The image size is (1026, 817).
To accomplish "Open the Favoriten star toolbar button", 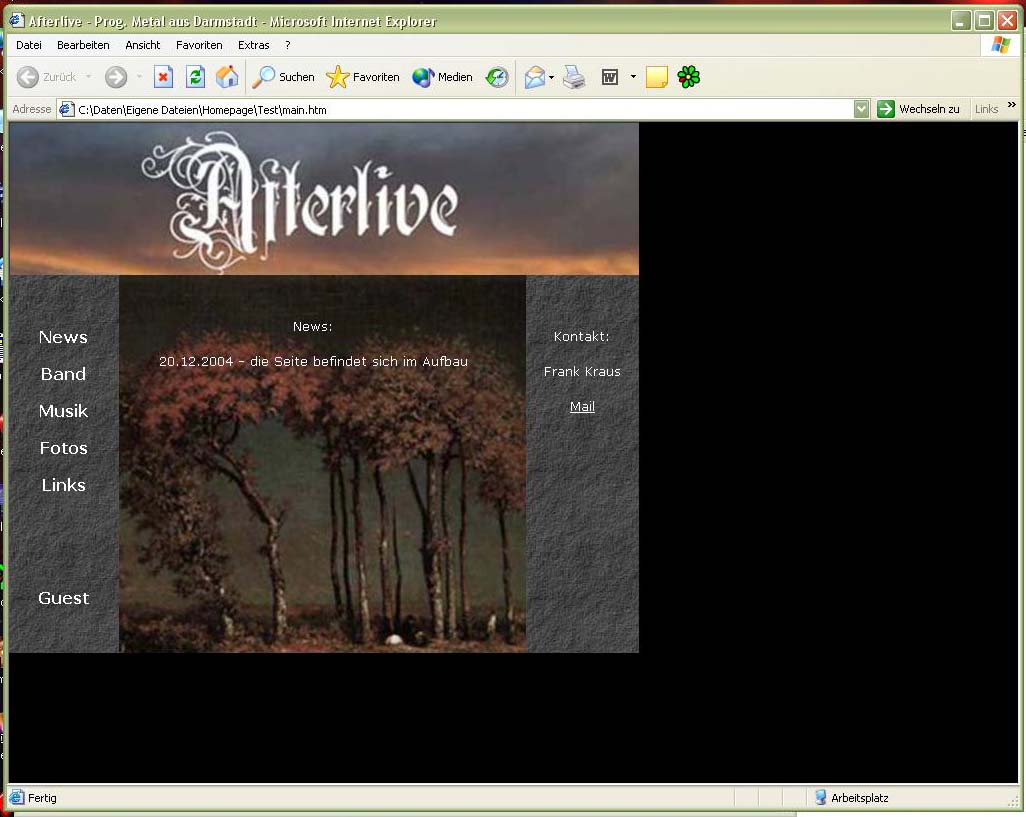I will click(x=363, y=77).
